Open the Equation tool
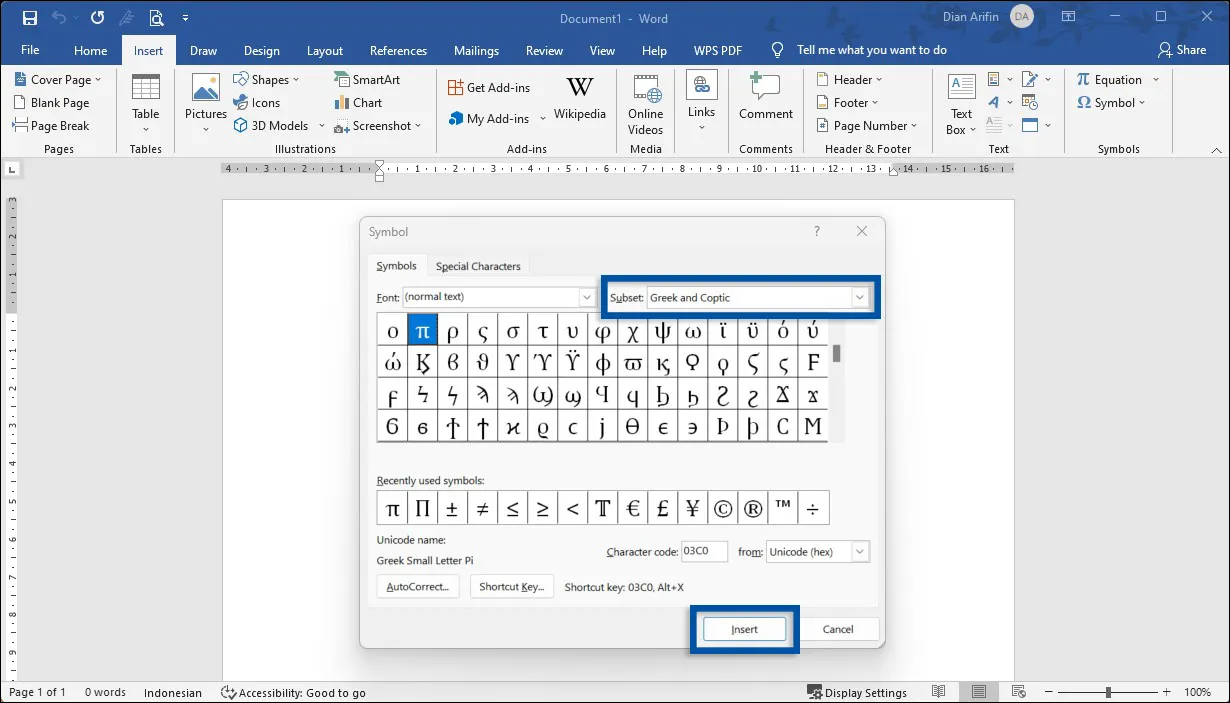This screenshot has height=703, width=1230. tap(1115, 79)
